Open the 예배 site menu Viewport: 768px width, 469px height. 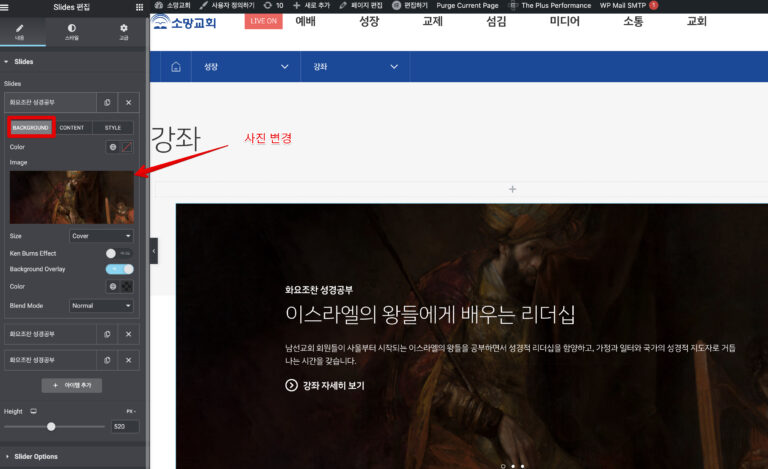click(306, 21)
